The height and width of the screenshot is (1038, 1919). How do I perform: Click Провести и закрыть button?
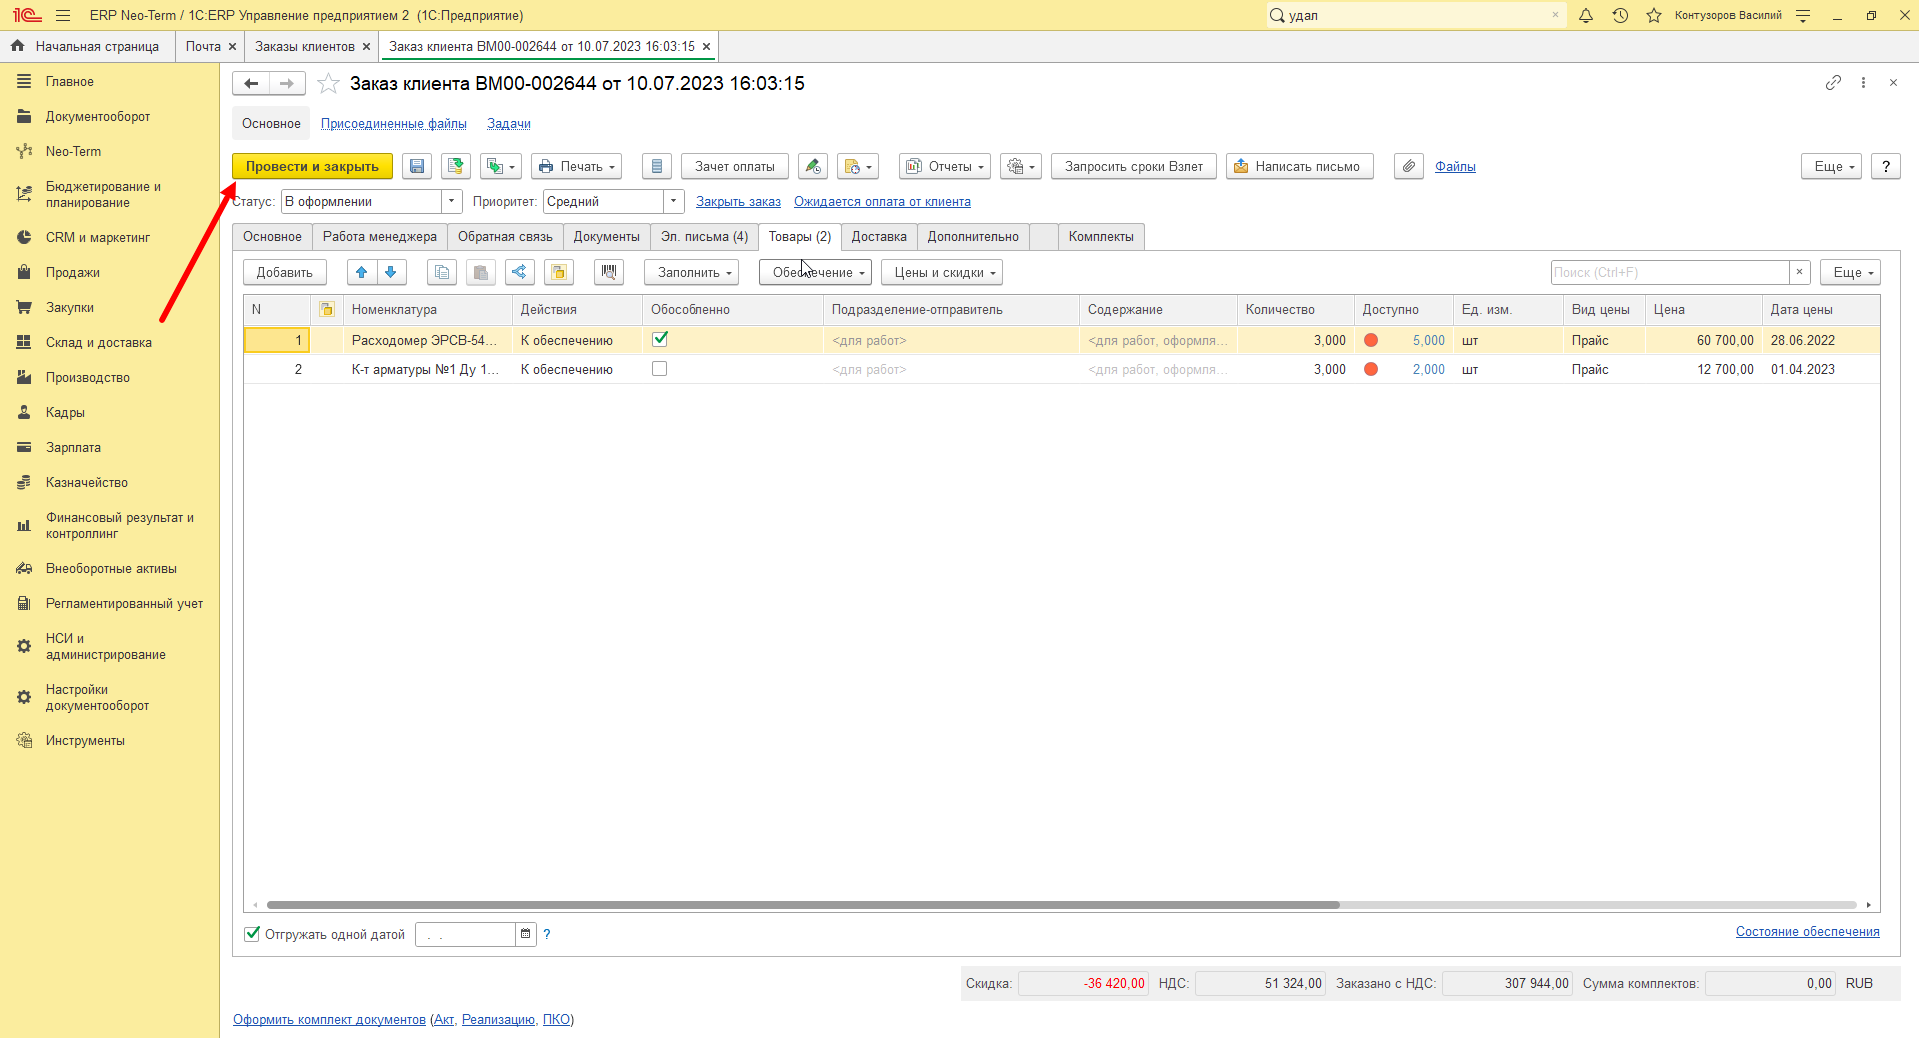[x=312, y=167]
